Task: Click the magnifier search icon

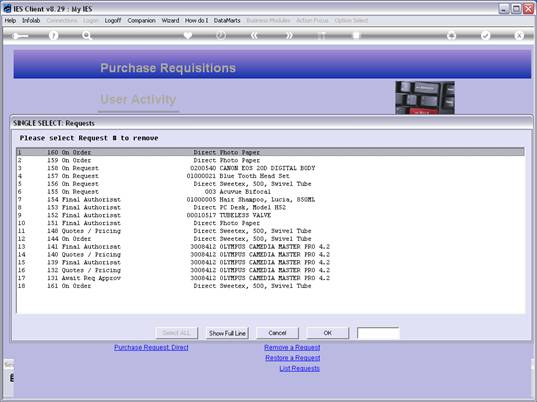Action: (x=87, y=36)
